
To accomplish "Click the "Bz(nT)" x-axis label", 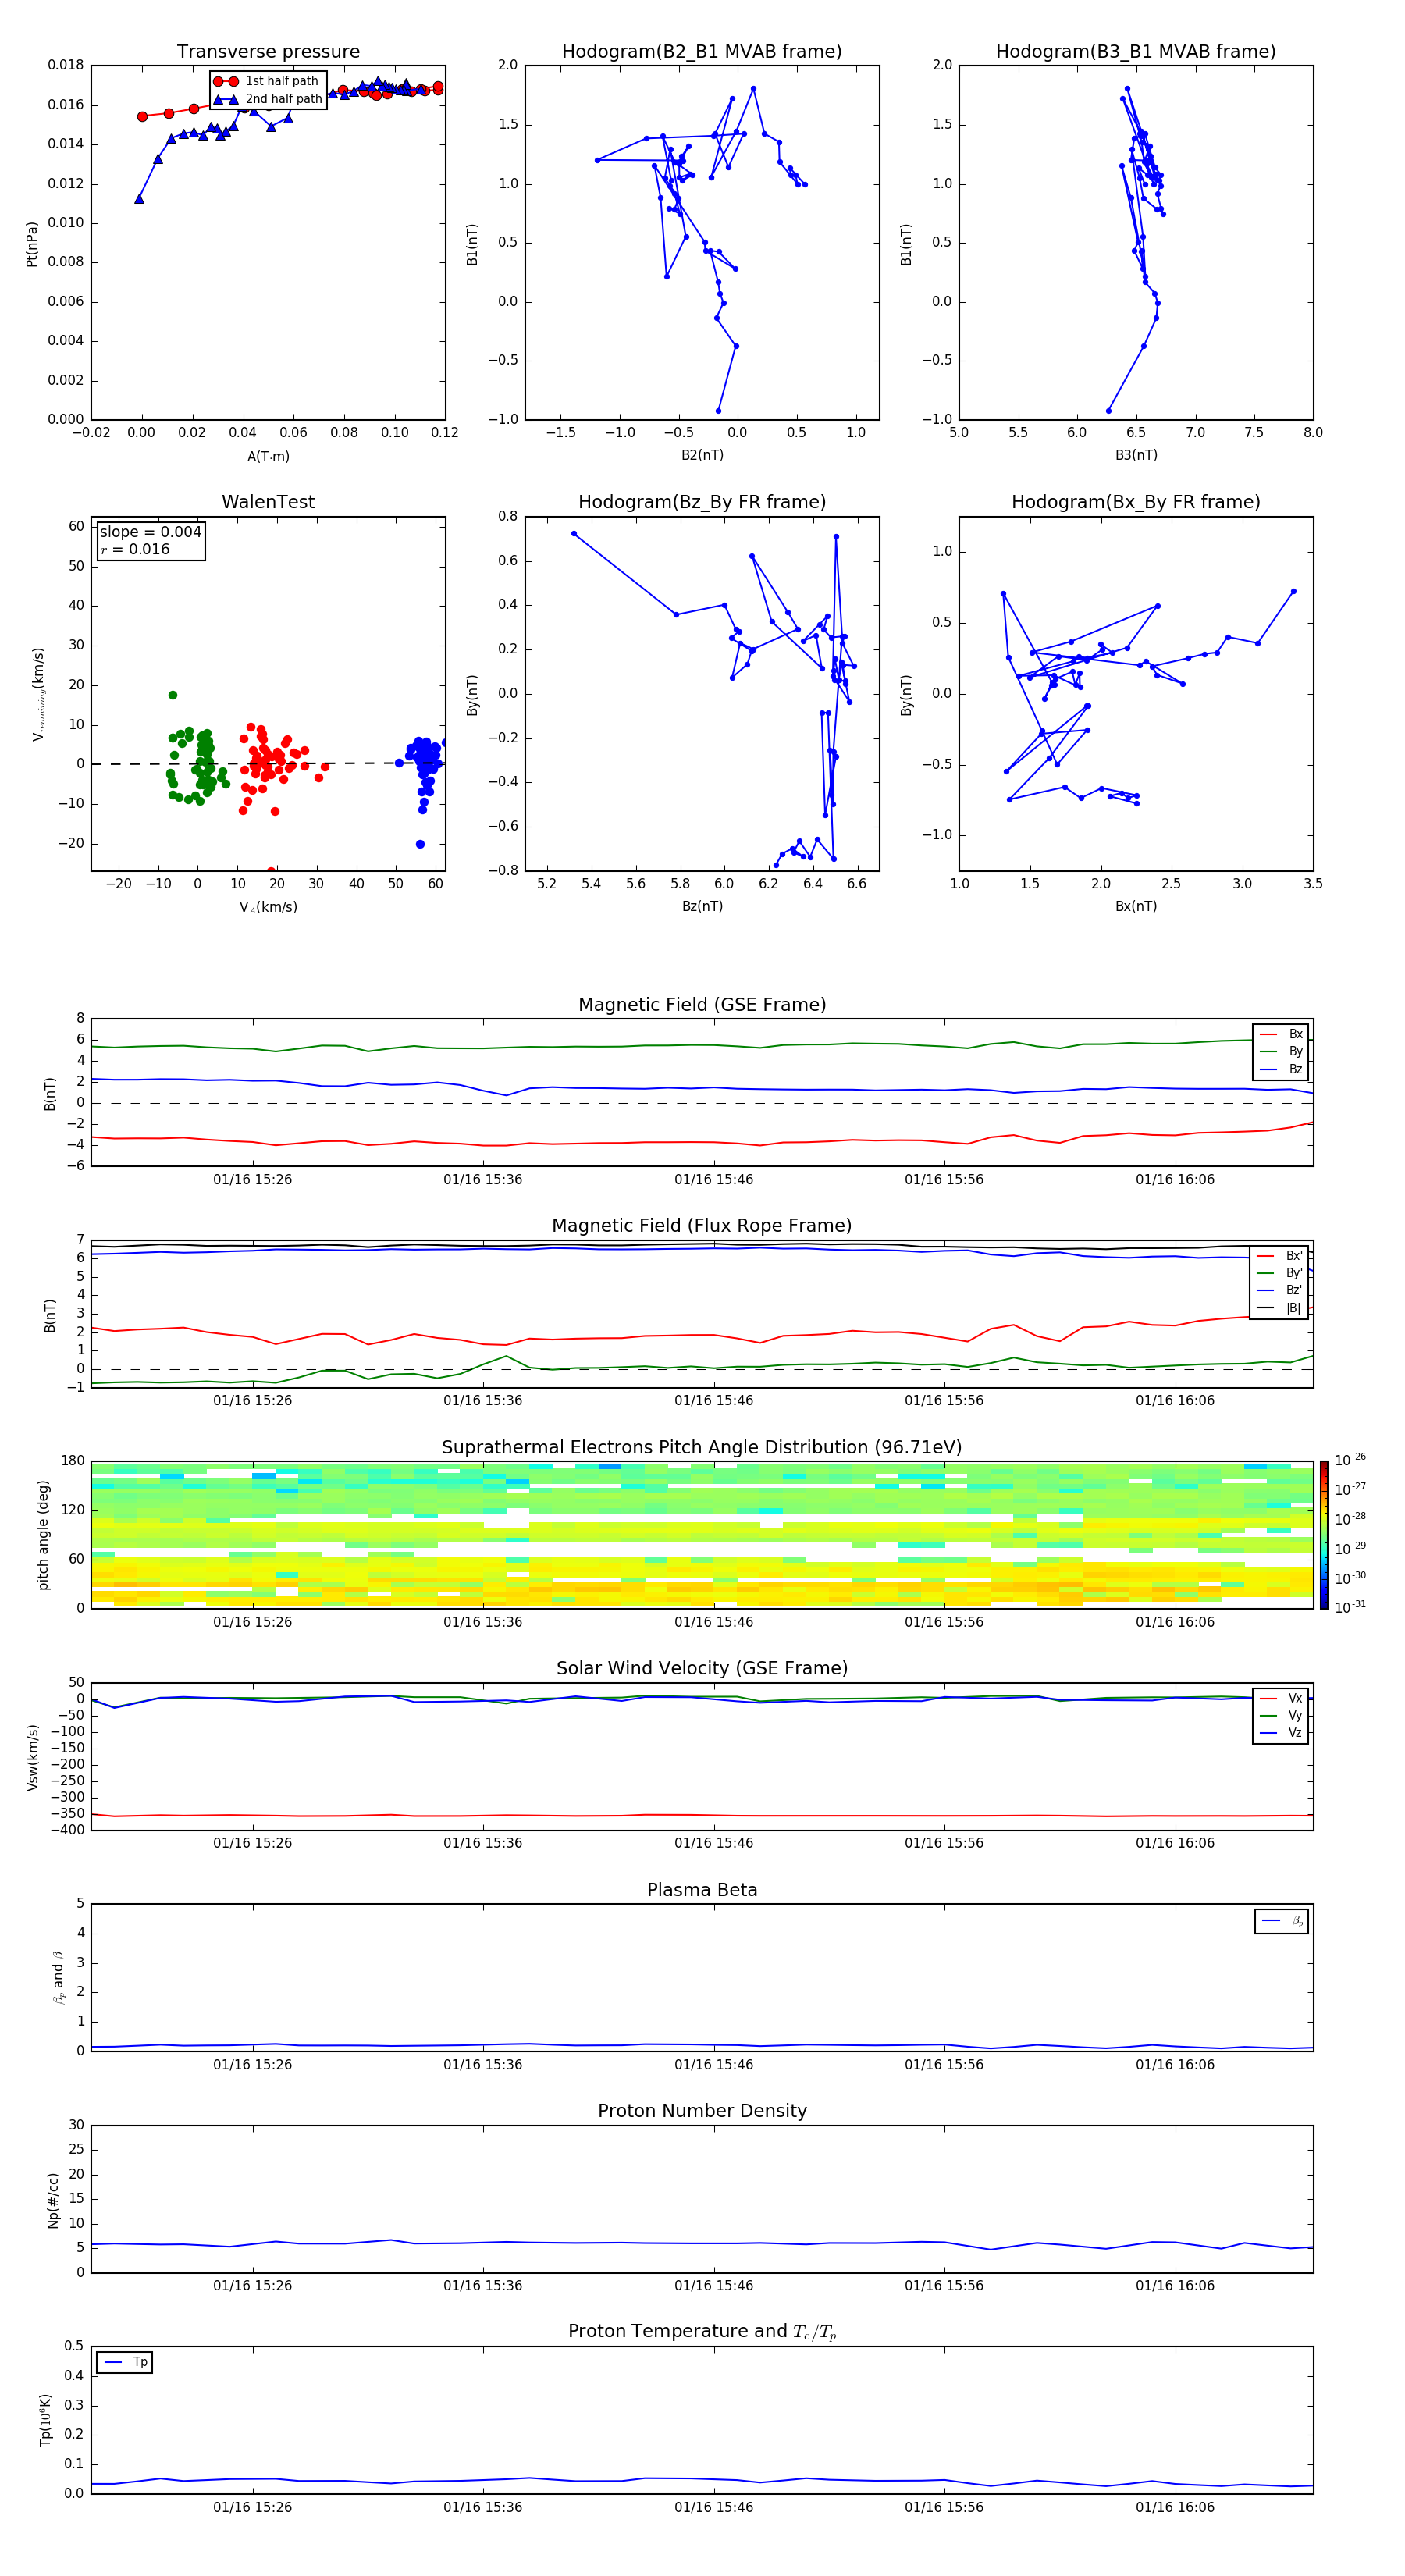I will 702,906.
